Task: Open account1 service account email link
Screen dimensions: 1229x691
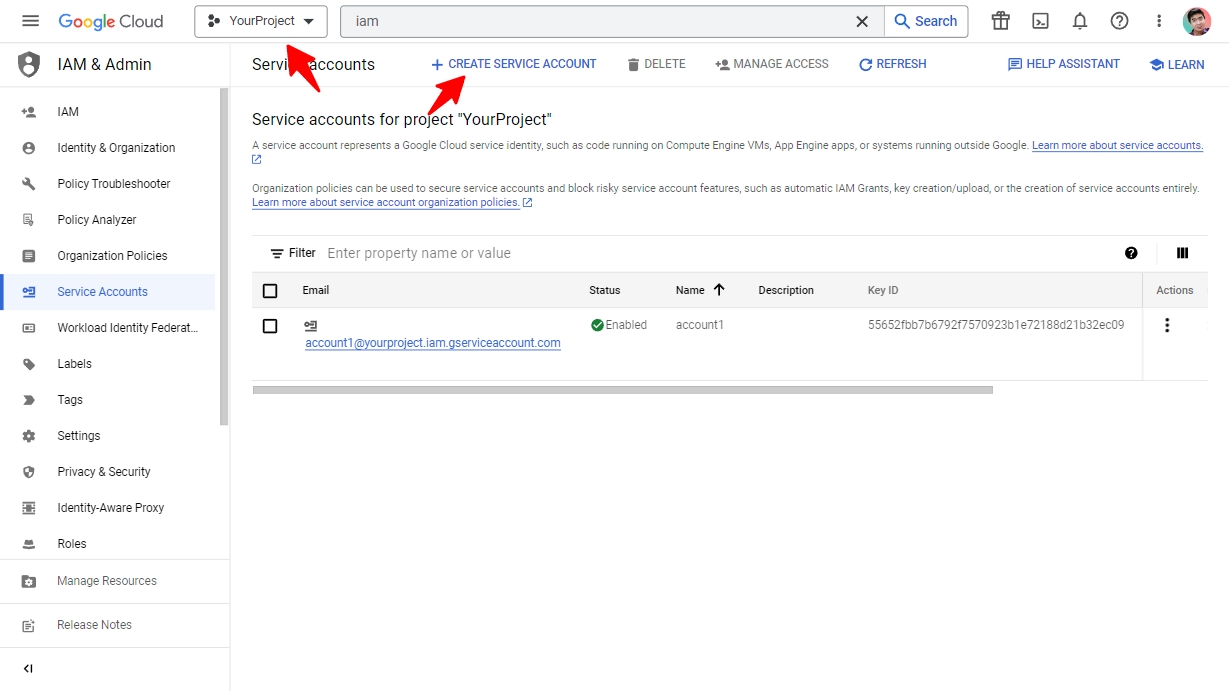Action: click(432, 343)
